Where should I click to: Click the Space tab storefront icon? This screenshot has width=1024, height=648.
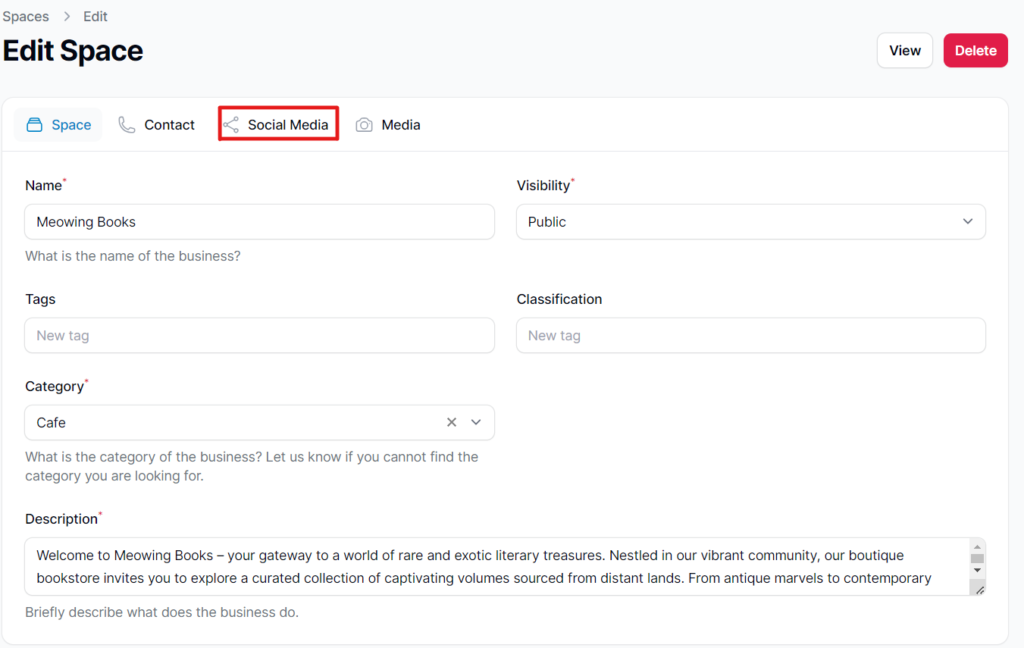35,125
